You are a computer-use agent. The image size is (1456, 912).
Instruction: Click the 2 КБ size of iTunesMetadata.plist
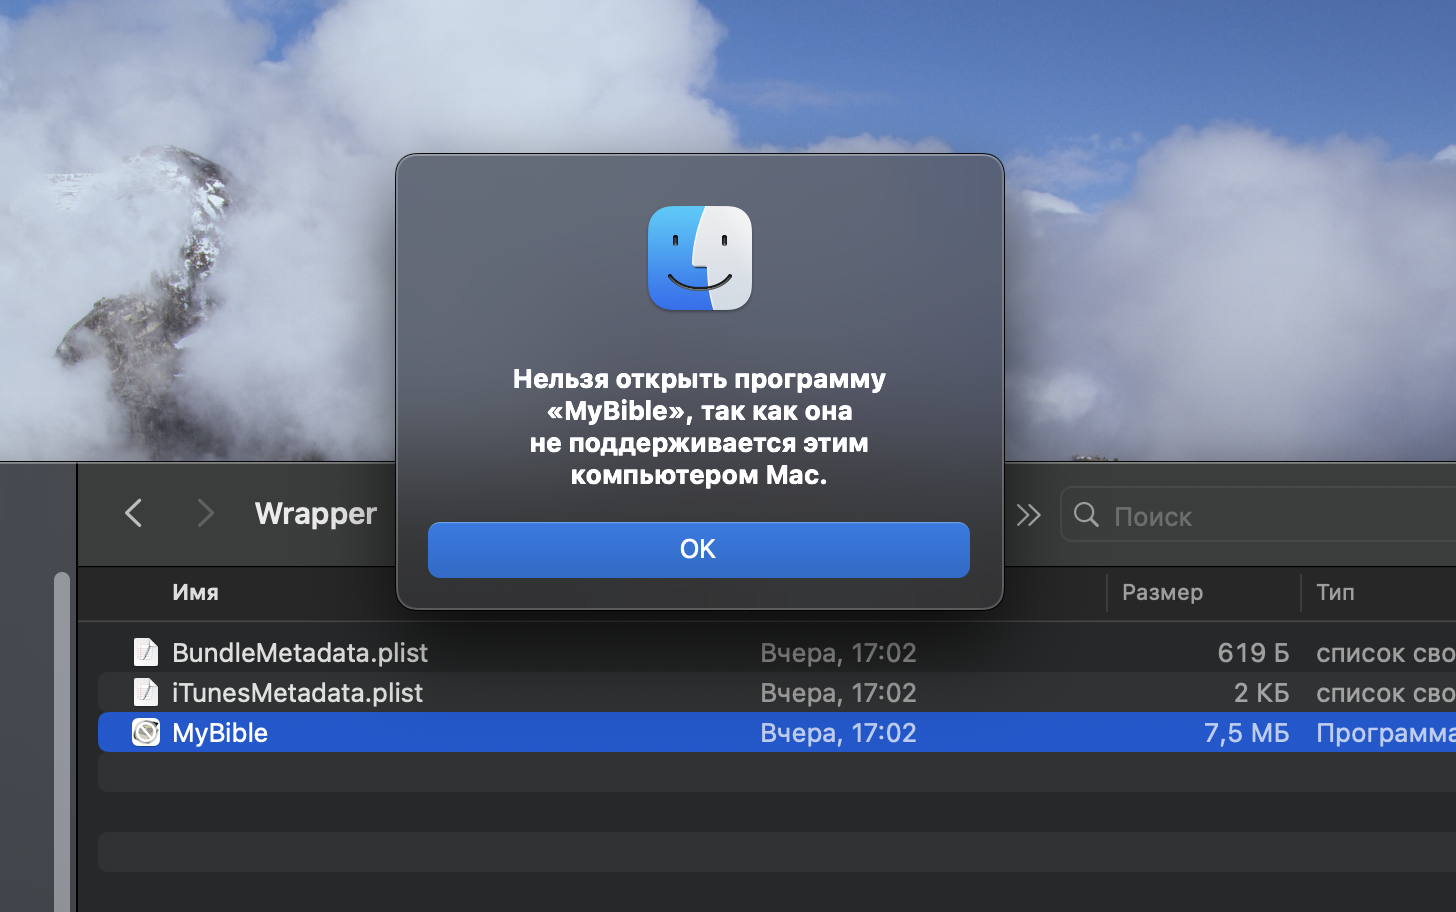1261,693
